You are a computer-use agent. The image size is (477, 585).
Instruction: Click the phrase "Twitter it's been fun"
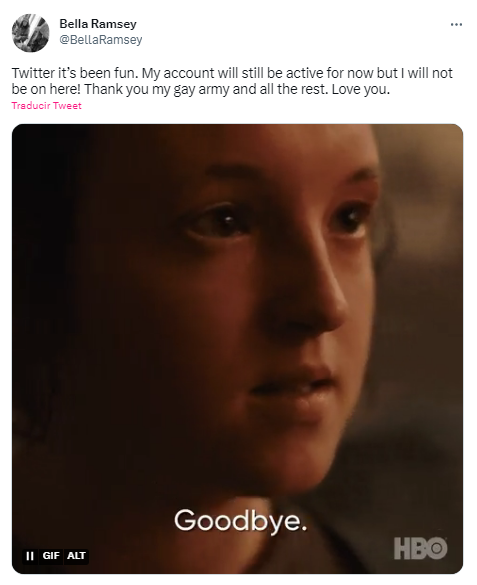coord(75,73)
